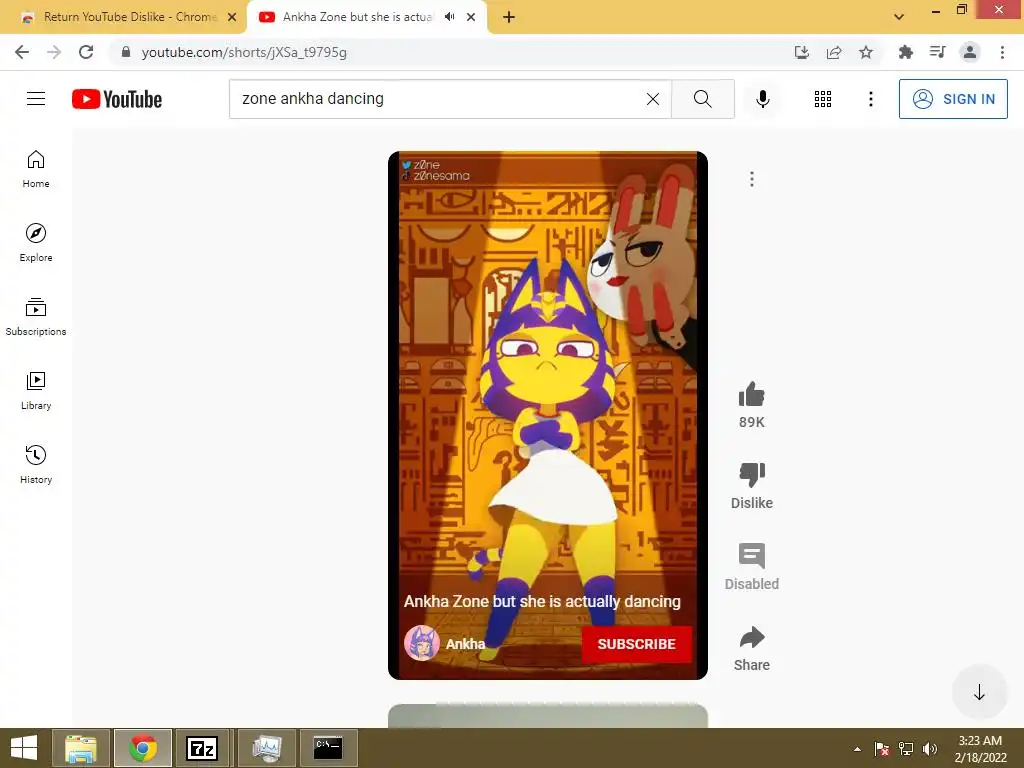Open Subscriptions in the sidebar

click(x=36, y=317)
